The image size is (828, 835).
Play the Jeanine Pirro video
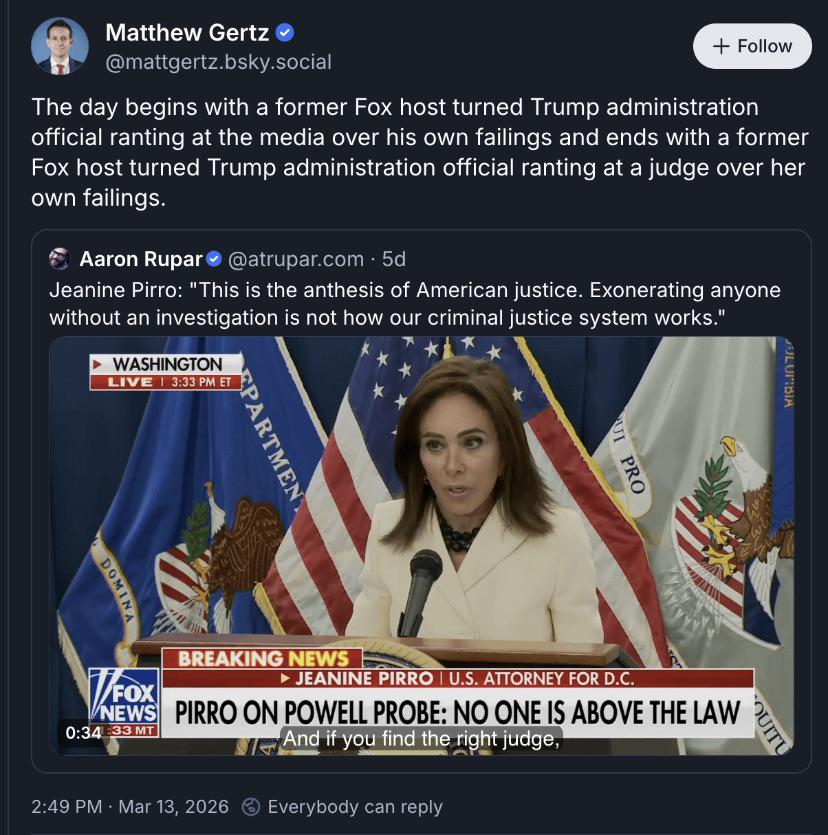coord(421,545)
